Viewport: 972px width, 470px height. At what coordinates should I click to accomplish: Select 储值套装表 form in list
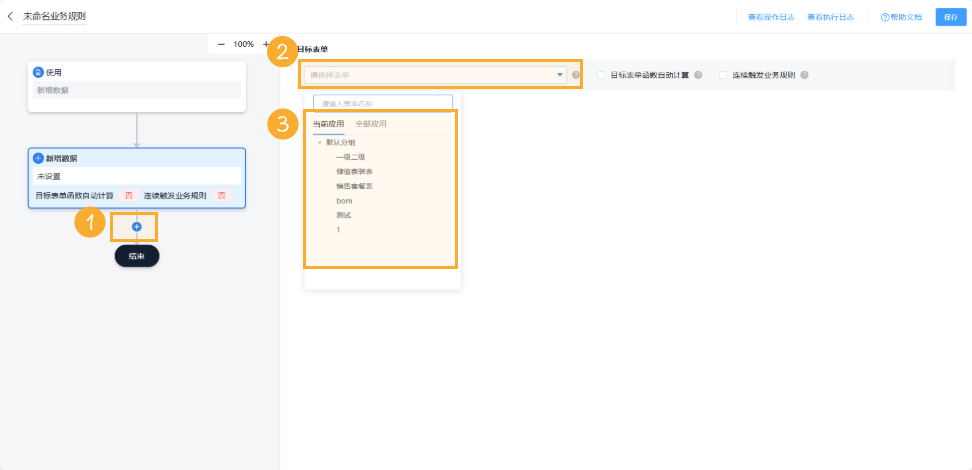pos(354,171)
